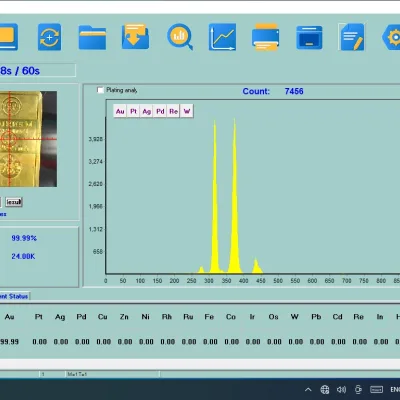Click the microphone tray icon
Image resolution: width=400 pixels, height=400 pixels.
click(358, 389)
